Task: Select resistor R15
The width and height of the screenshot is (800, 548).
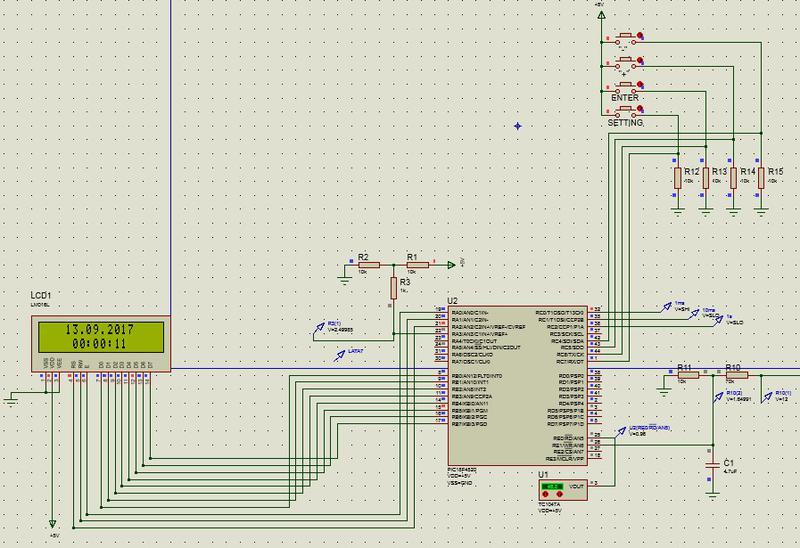Action: [x=760, y=178]
